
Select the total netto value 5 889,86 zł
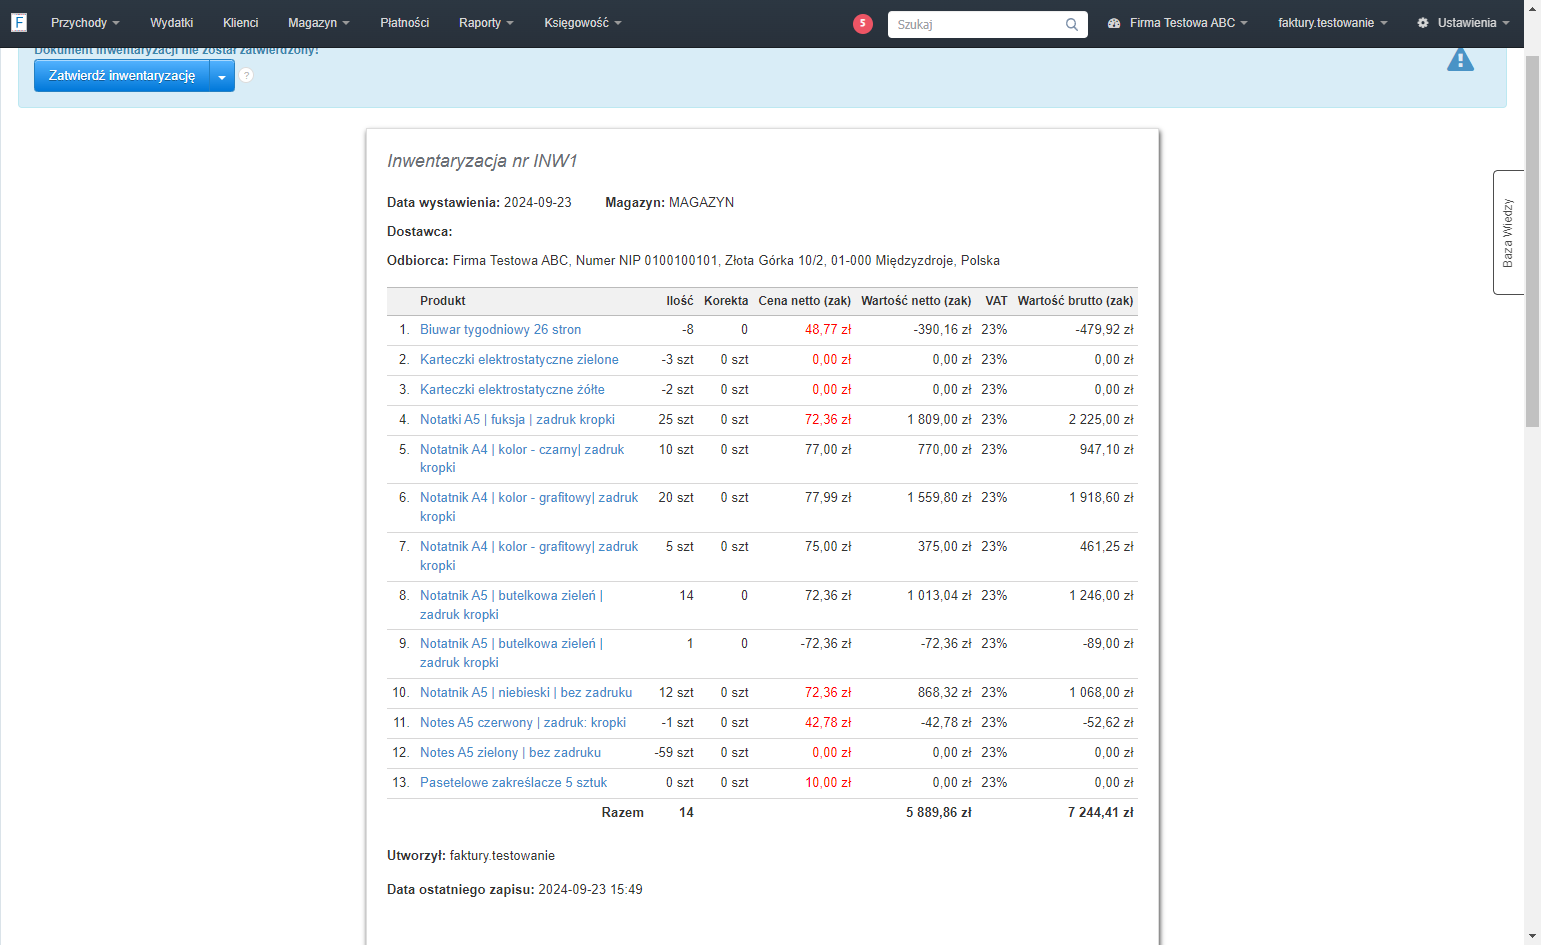click(x=939, y=813)
